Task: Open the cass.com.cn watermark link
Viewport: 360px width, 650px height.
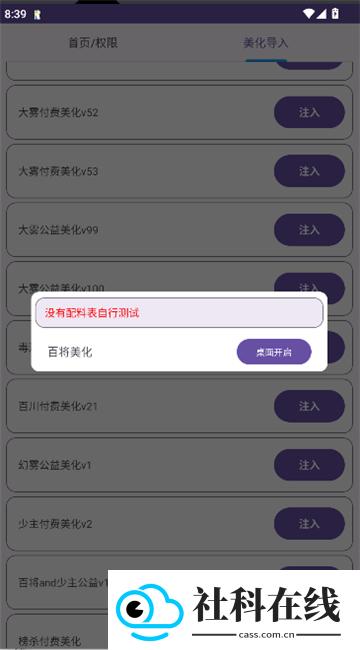Action: click(266, 635)
